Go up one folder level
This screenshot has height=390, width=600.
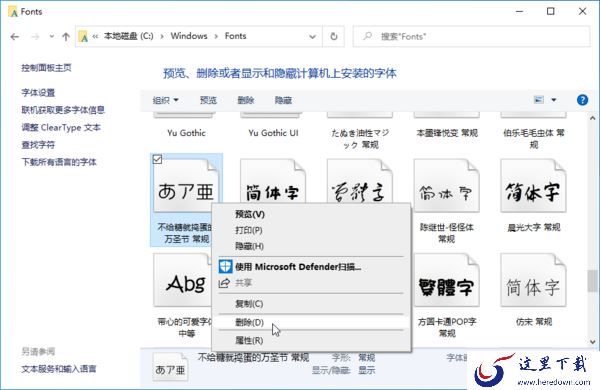[66, 37]
